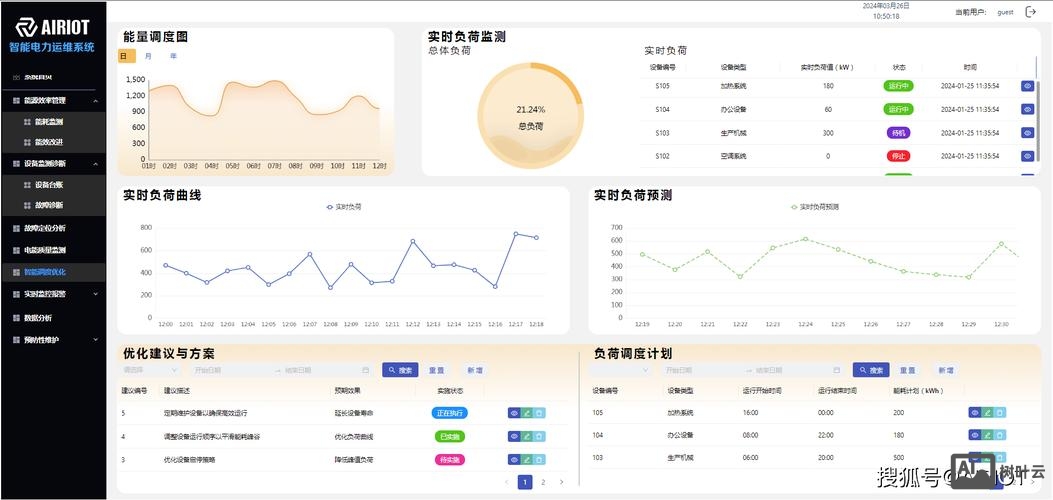Expand the 实时监控报警 sidebar group
The image size is (1053, 500).
tap(95, 294)
